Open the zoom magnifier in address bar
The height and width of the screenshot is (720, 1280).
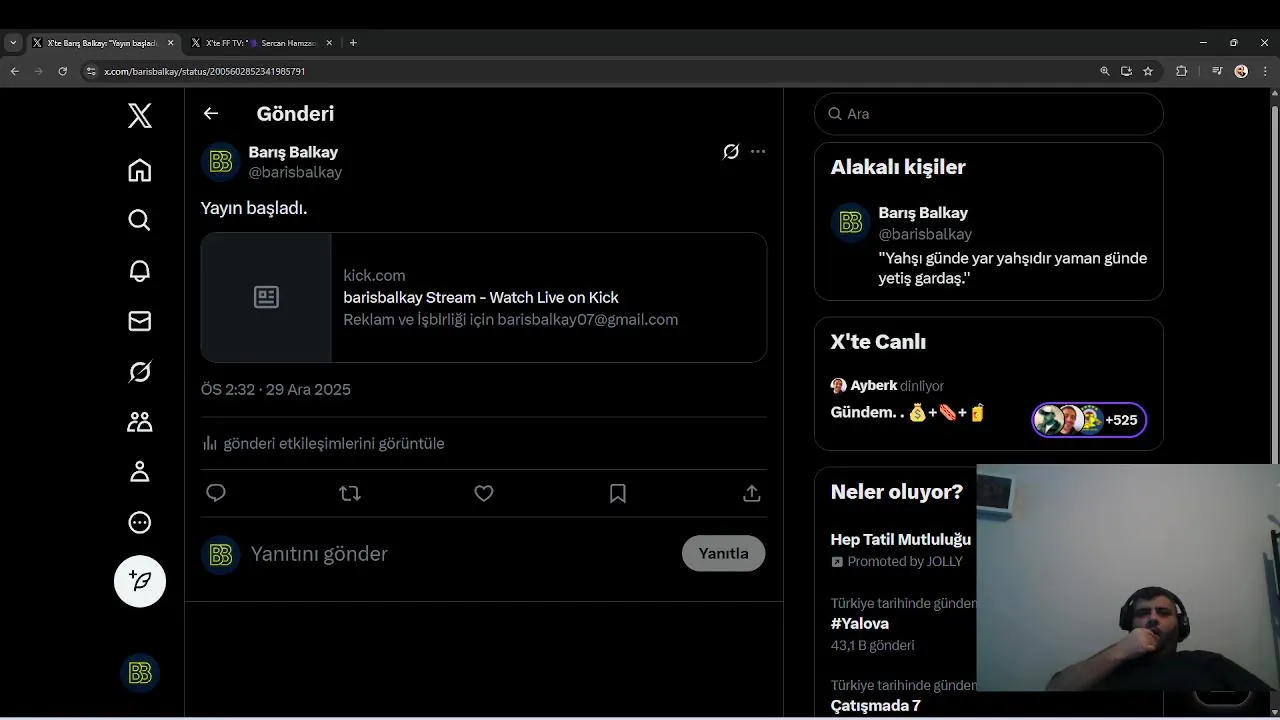(1105, 71)
